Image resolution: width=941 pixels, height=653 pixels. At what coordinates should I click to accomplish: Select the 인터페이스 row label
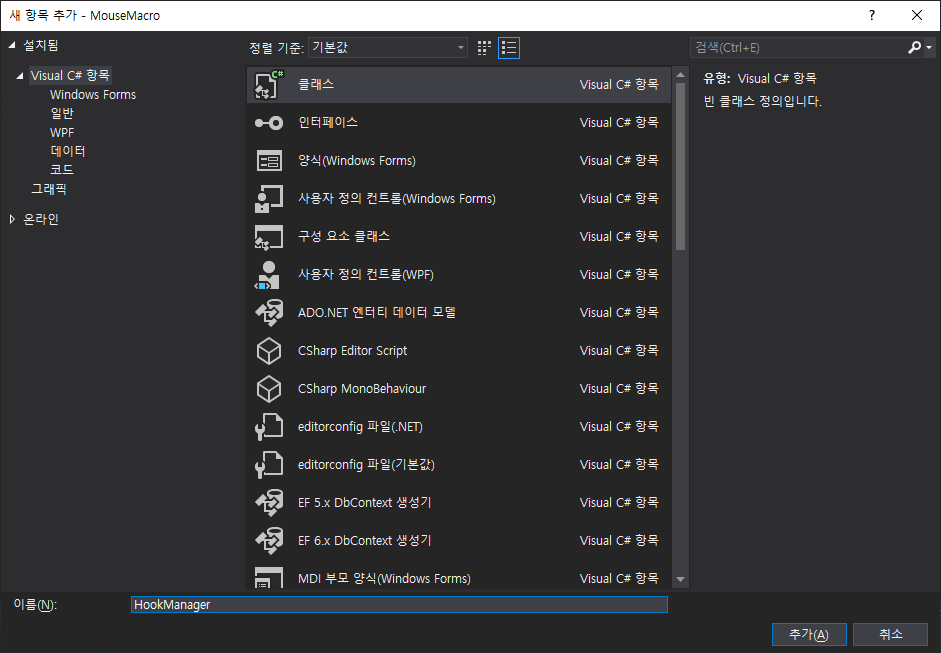pyautogui.click(x=328, y=122)
